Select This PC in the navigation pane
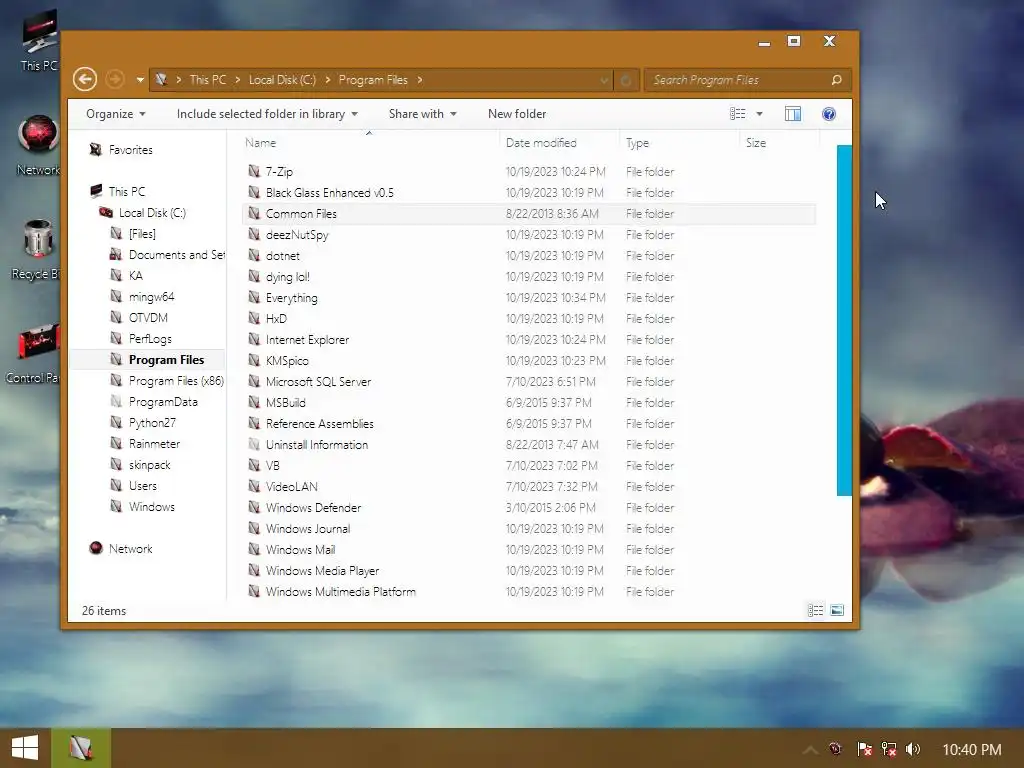The image size is (1024, 768). pos(127,191)
